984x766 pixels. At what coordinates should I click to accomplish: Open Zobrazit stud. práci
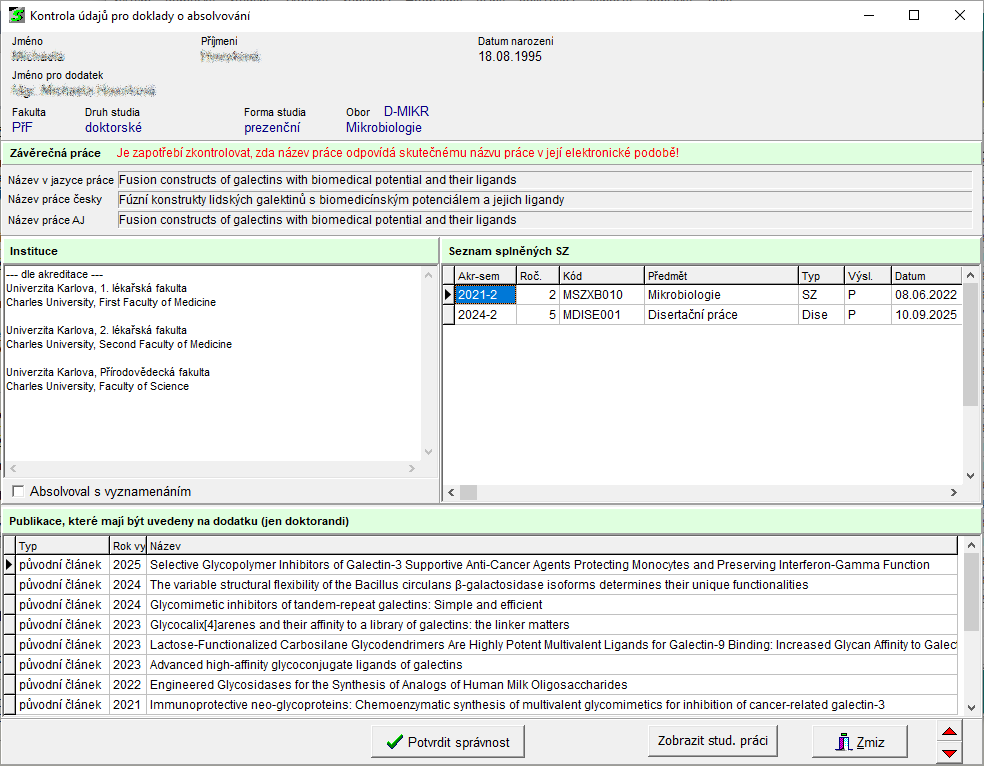click(x=713, y=742)
